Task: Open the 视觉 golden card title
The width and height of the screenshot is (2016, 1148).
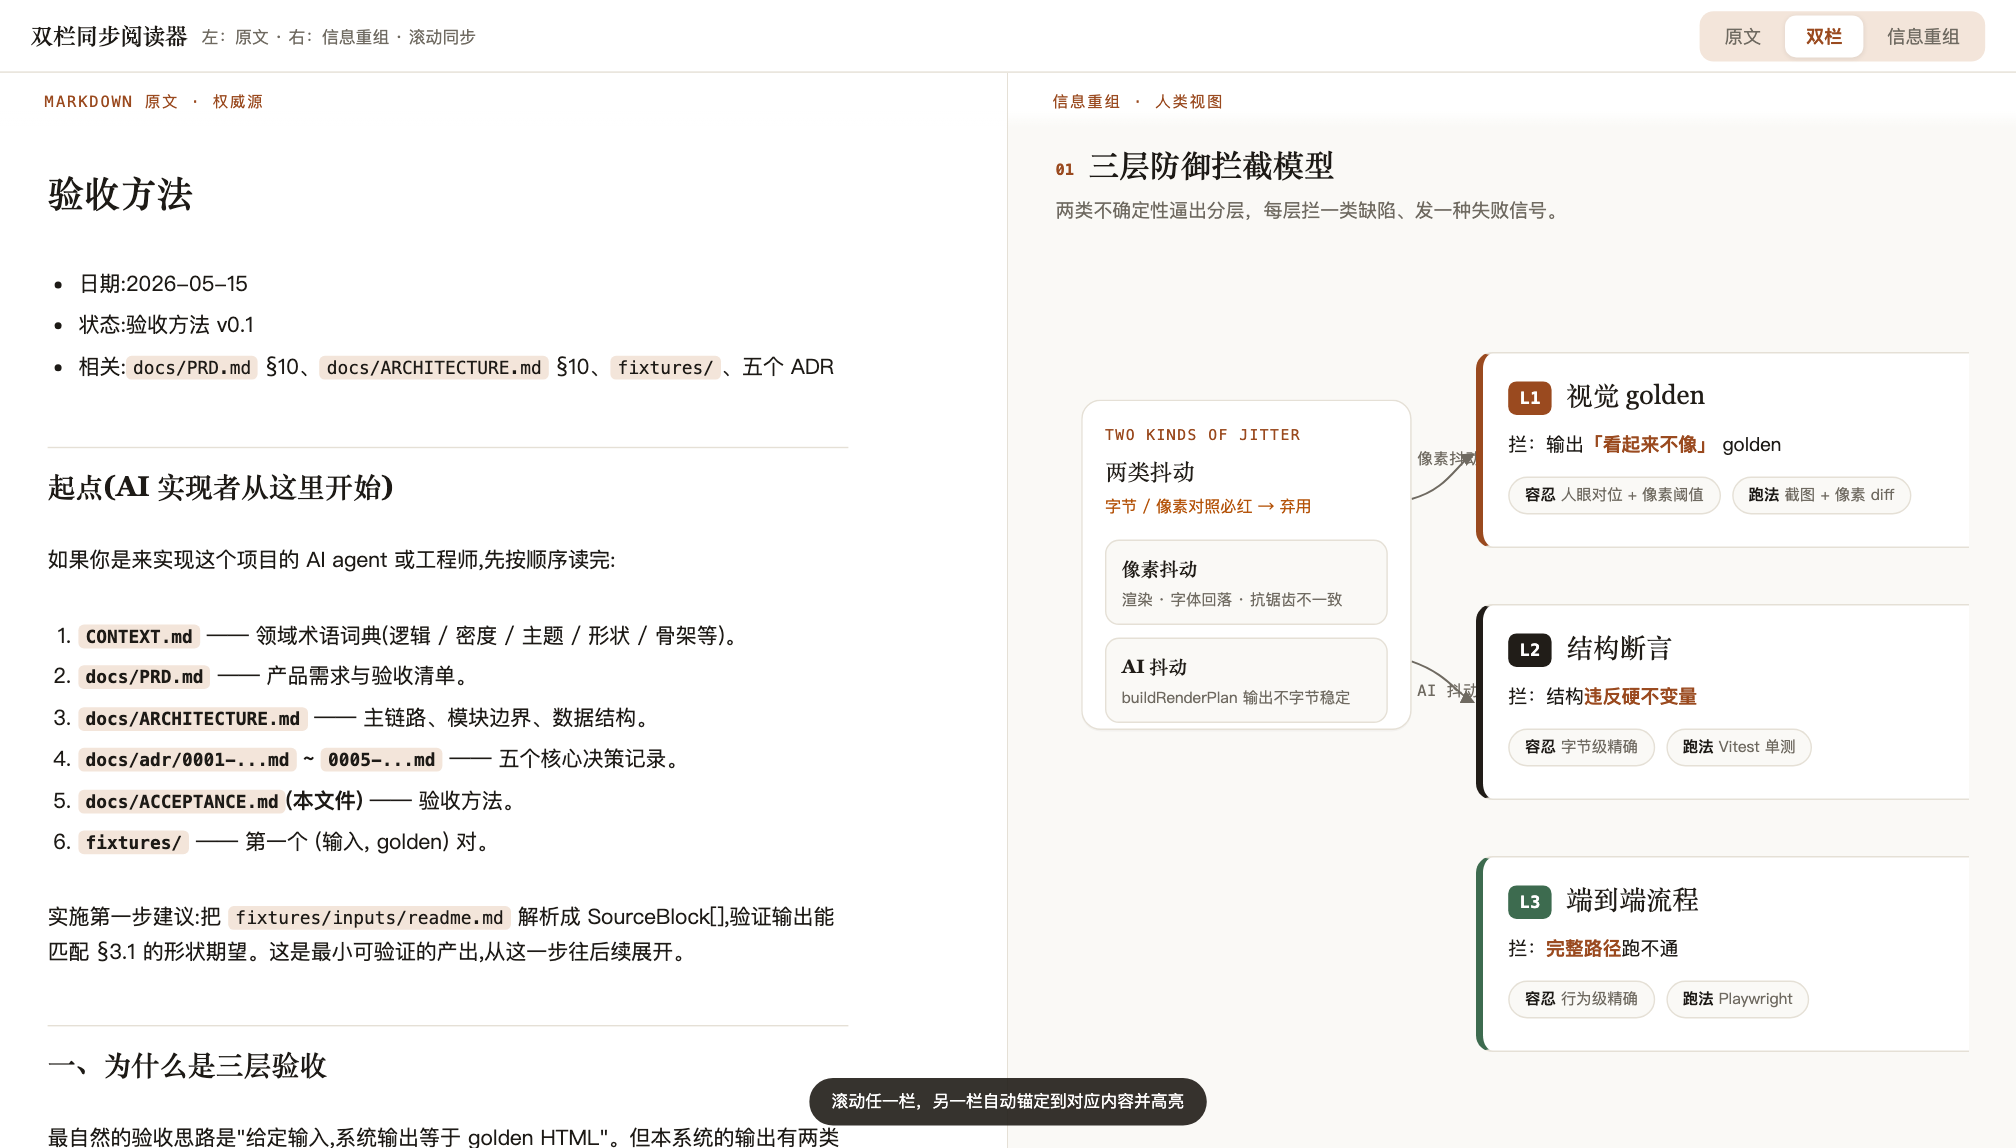Action: (1635, 396)
